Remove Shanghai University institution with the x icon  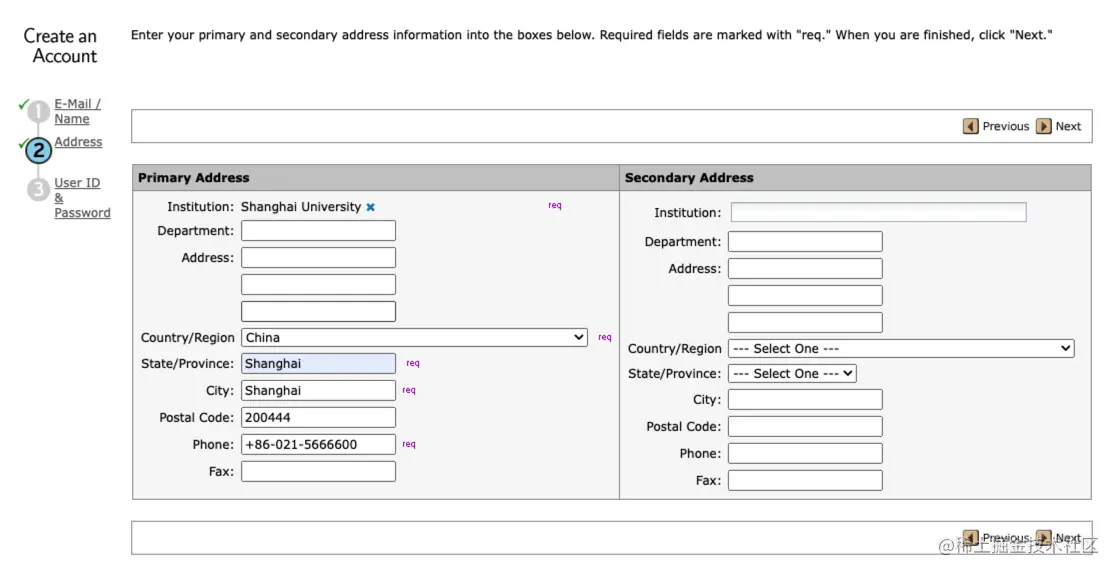[370, 207]
